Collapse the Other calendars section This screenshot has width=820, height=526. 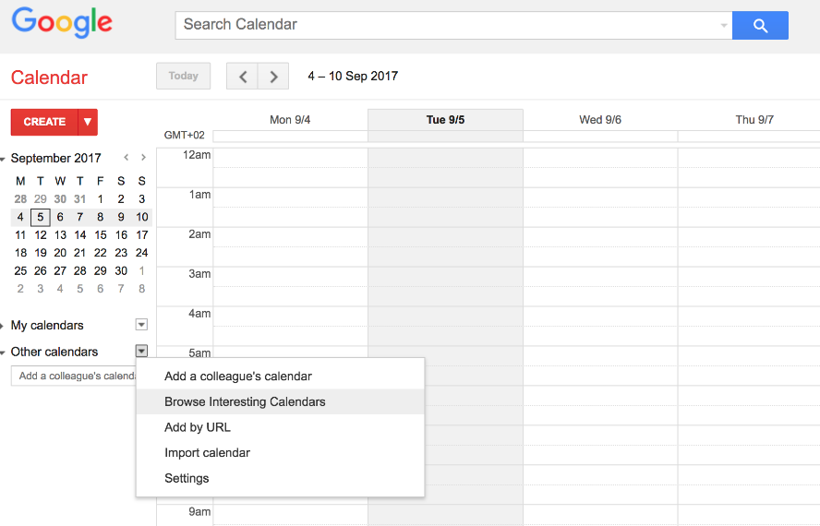coord(3,352)
